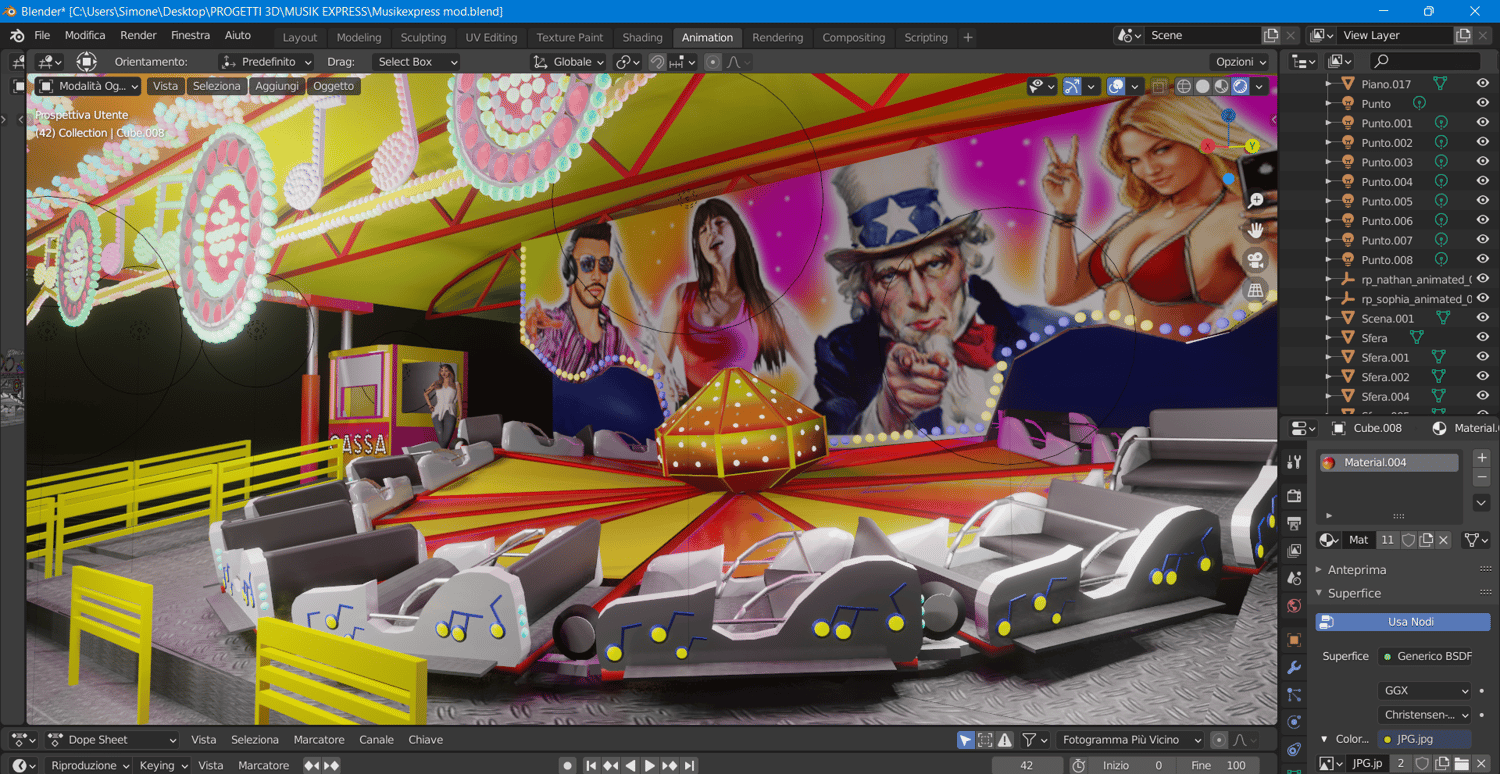Toggle viewport overlays display
This screenshot has height=774, width=1500.
pos(1117,86)
